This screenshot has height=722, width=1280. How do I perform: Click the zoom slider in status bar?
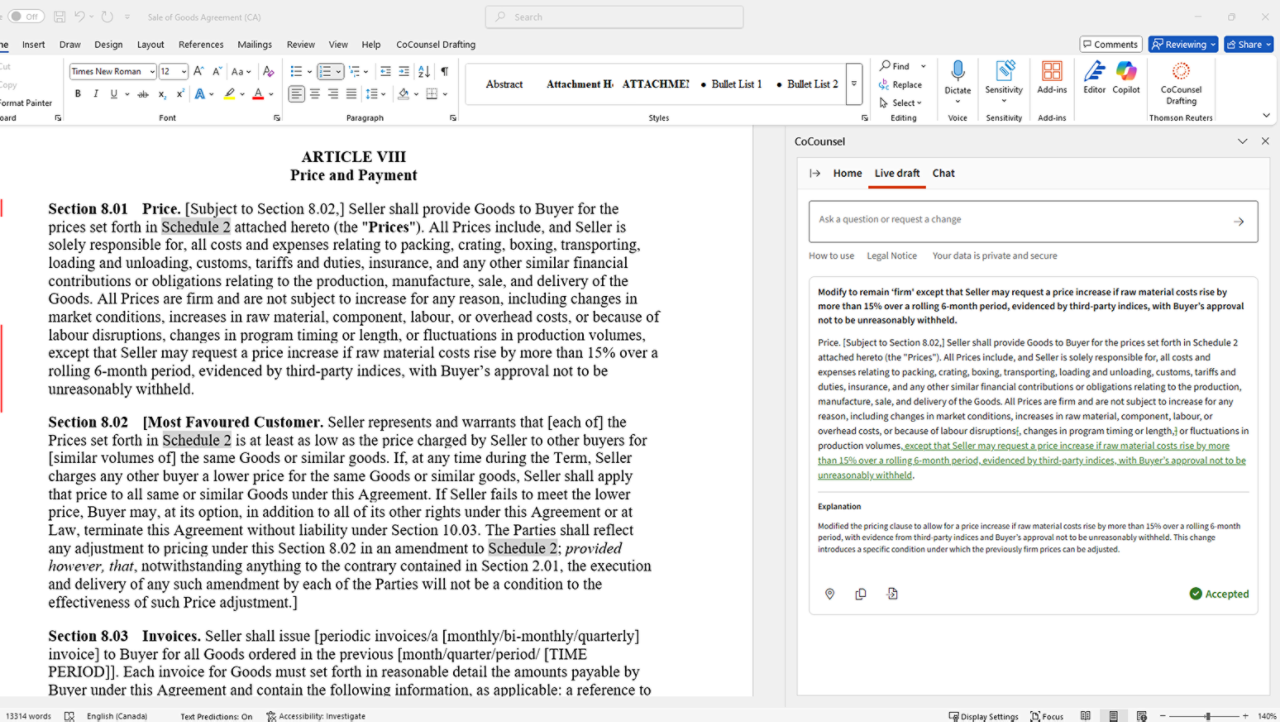[x=1208, y=716]
